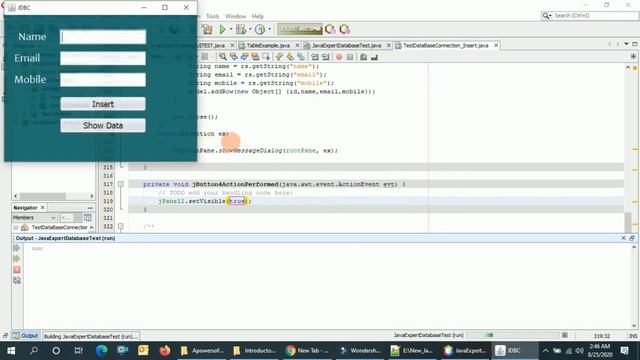This screenshot has width=640, height=360.
Task: Open the editor tabs list dropdown arrow
Action: (626, 44)
